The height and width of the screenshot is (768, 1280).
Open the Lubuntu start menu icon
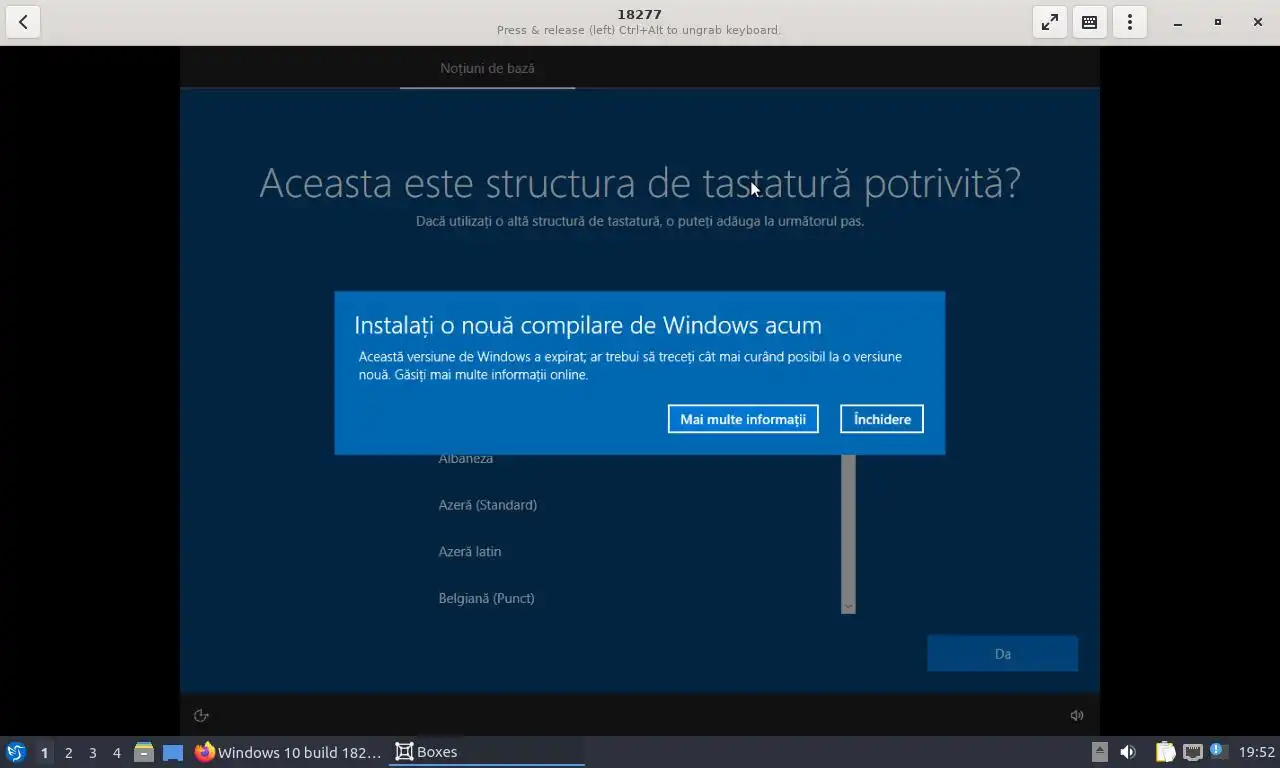click(x=16, y=752)
